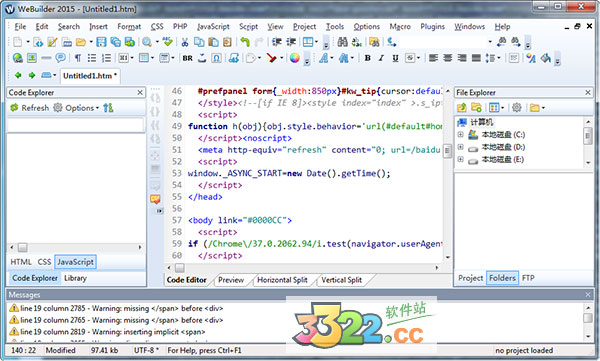This screenshot has height=361, width=600.
Task: Open the Open-file folder dropdown arrow
Action: pyautogui.click(x=91, y=42)
